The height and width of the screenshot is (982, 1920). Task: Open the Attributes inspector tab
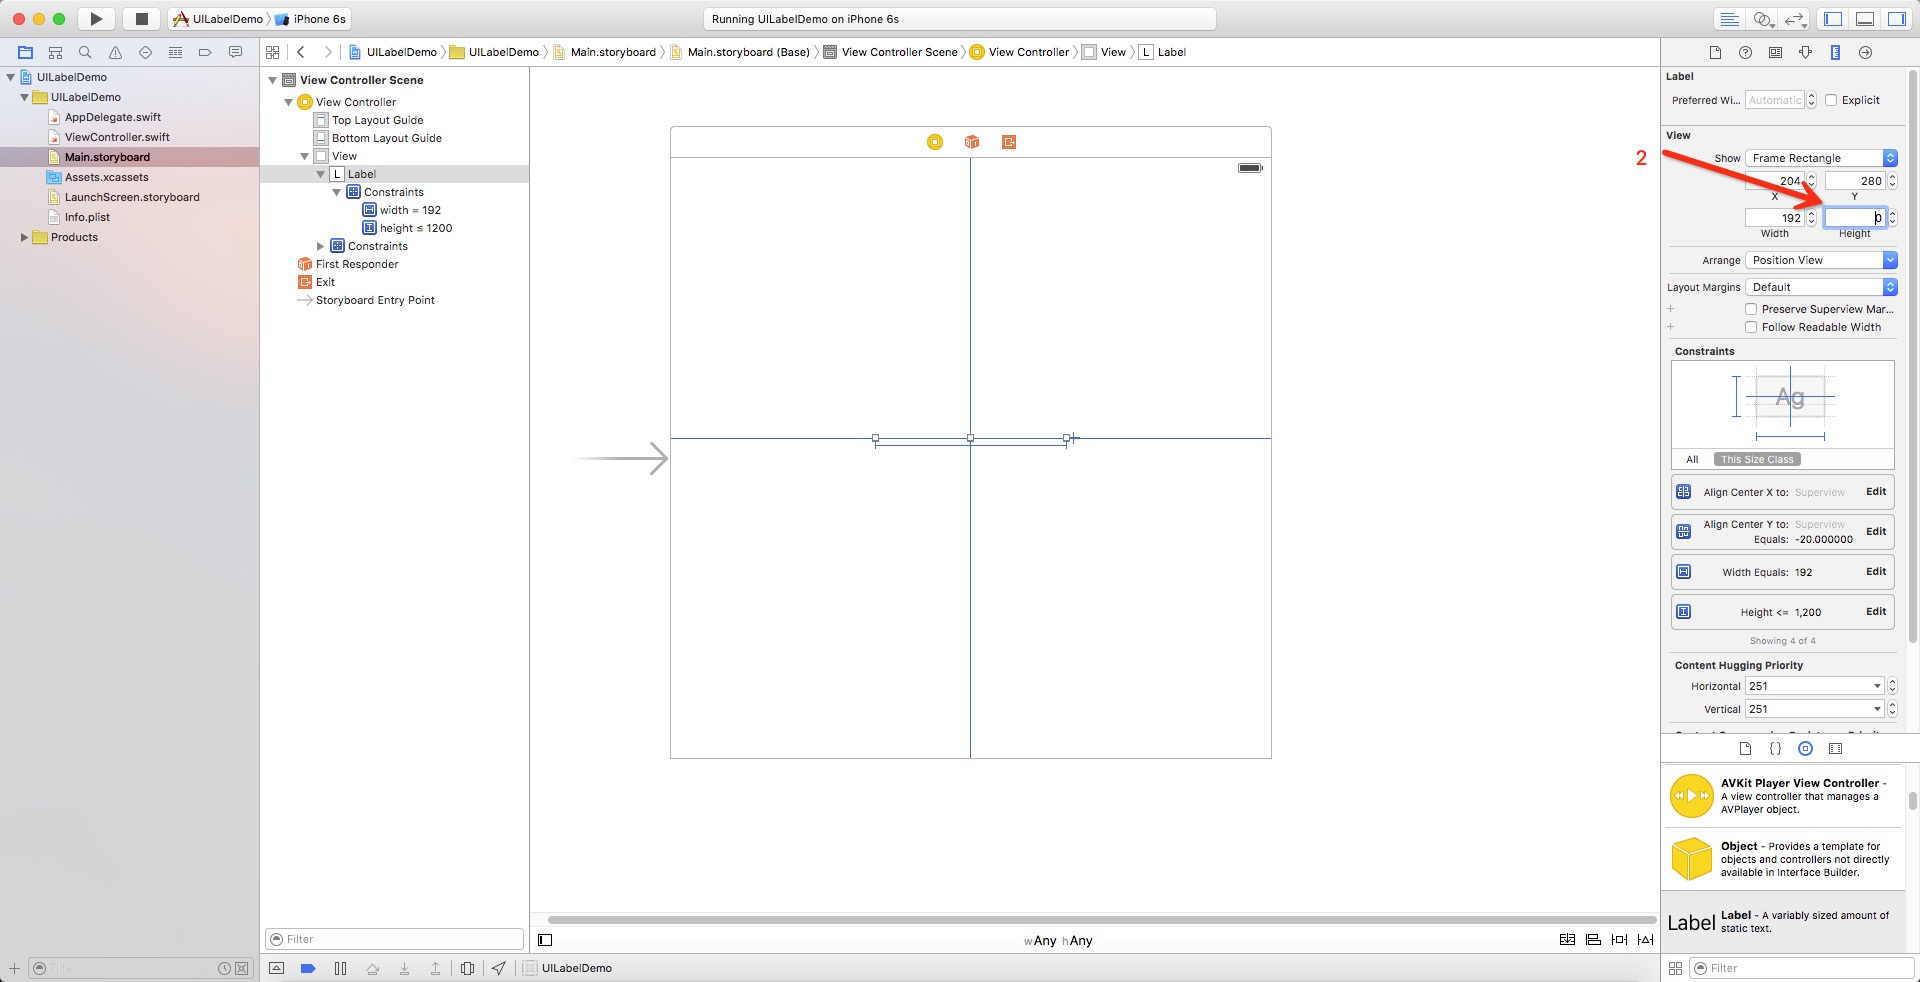click(1805, 52)
